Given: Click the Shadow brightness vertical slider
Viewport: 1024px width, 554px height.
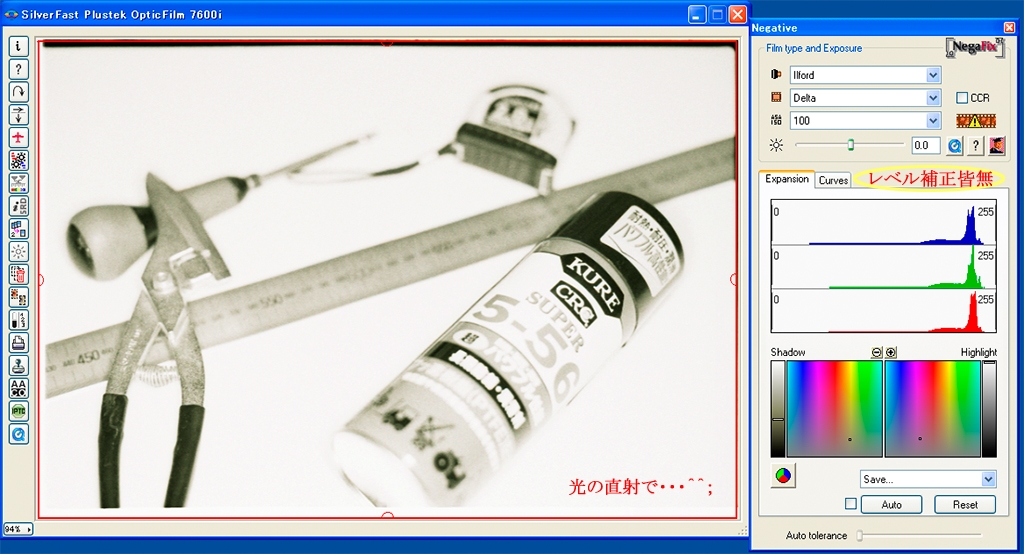Looking at the screenshot, I should 778,408.
